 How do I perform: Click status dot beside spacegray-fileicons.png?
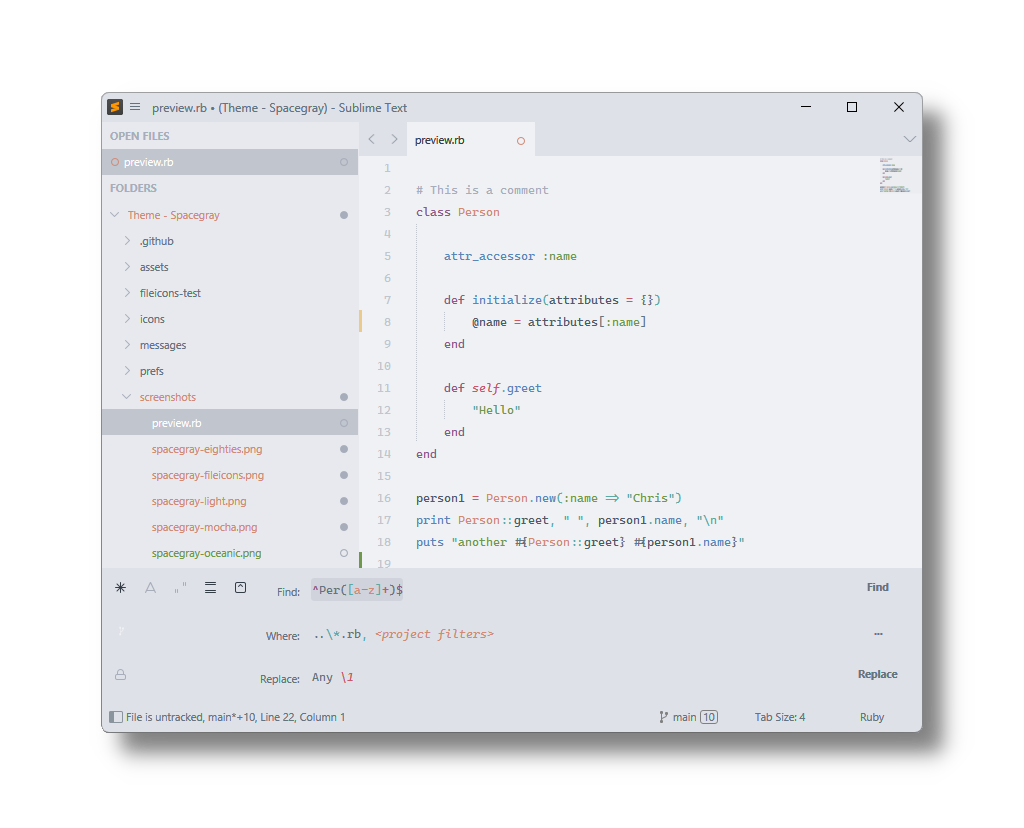pos(344,475)
